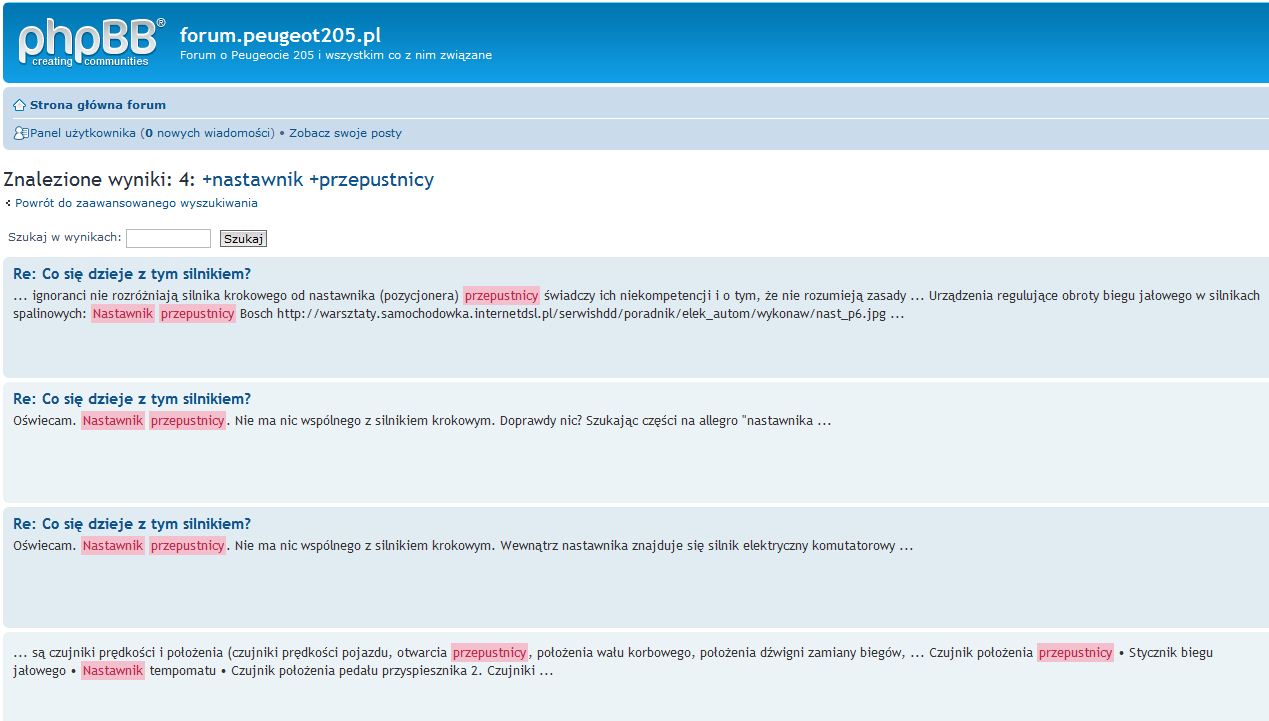
Task: Click the phpBB logo in the header
Action: tap(90, 42)
